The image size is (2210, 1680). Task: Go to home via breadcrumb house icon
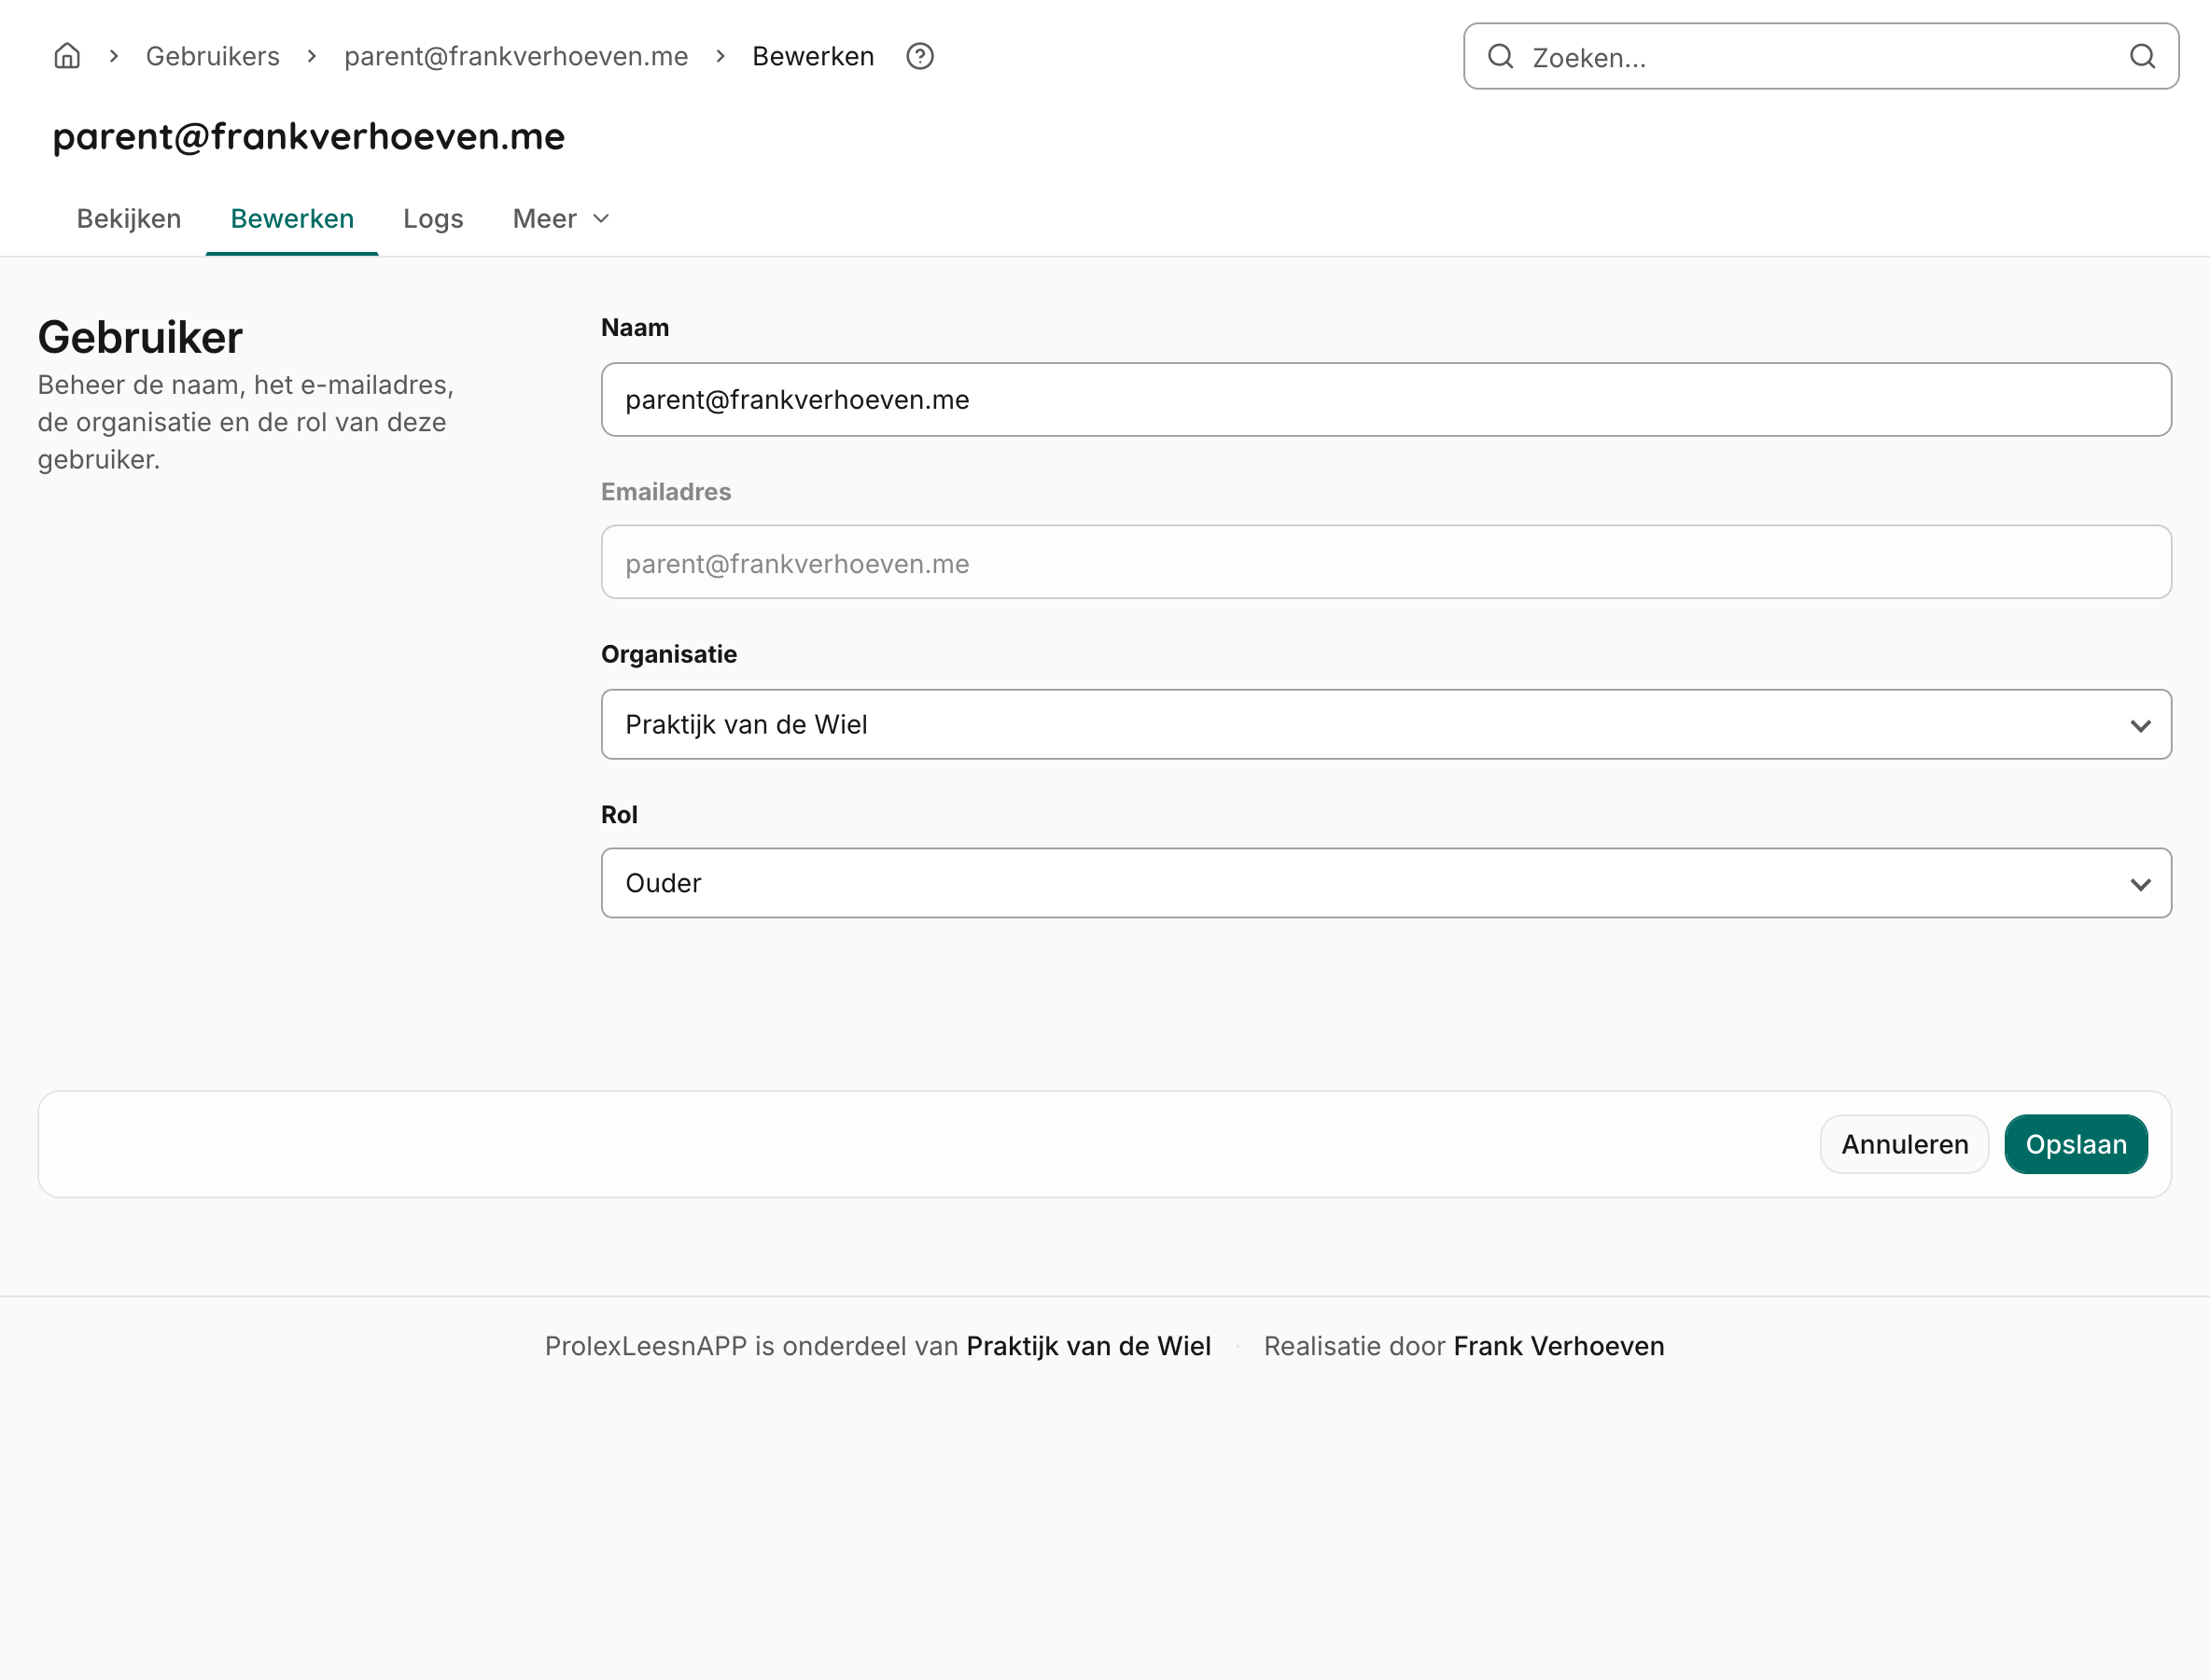67,56
